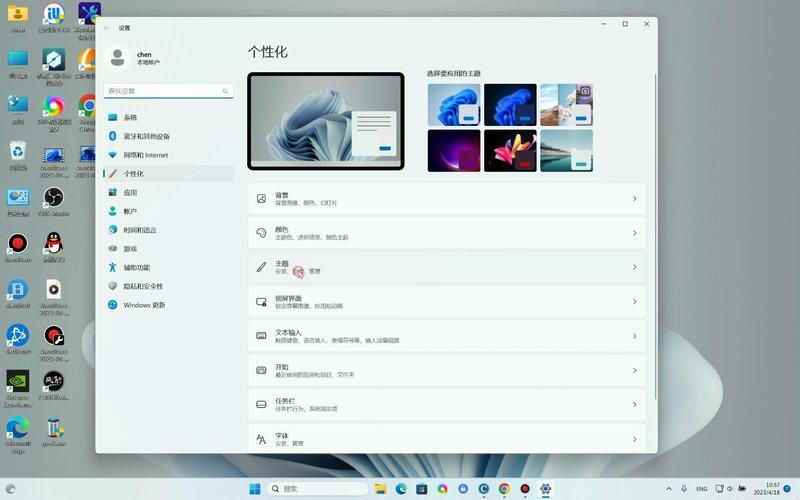The width and height of the screenshot is (800, 500).
Task: Show hidden system tray icons
Action: (669, 489)
